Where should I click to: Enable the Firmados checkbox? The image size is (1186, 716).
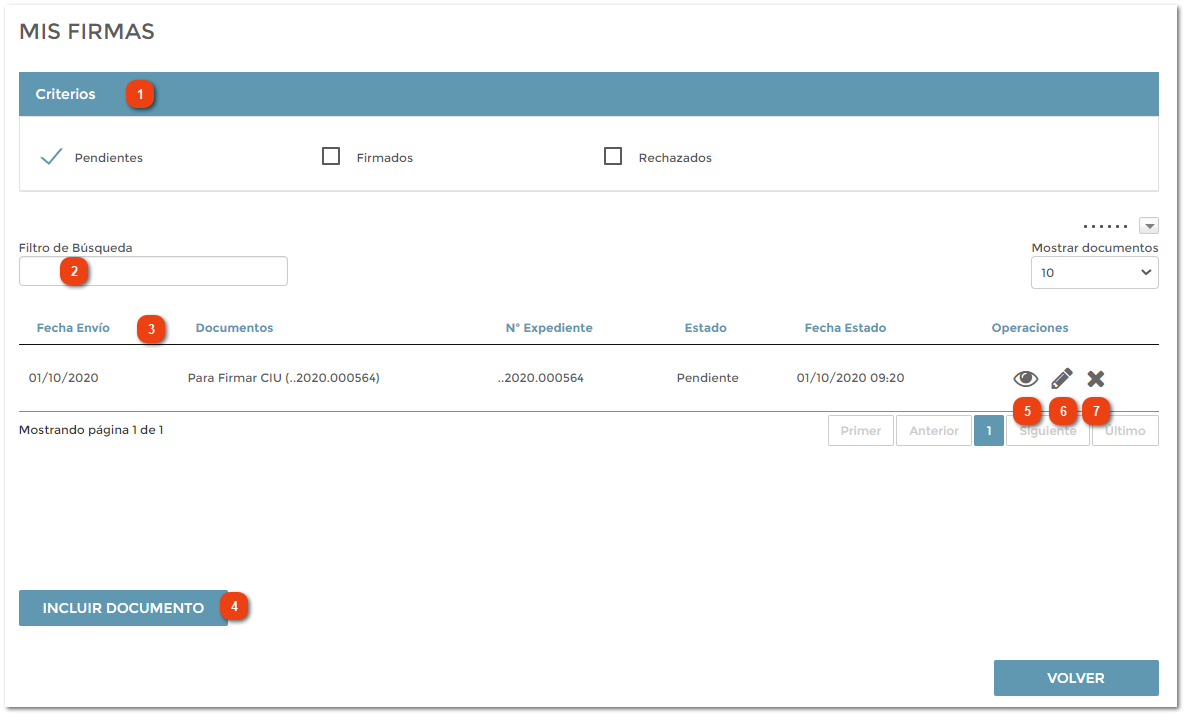(331, 157)
